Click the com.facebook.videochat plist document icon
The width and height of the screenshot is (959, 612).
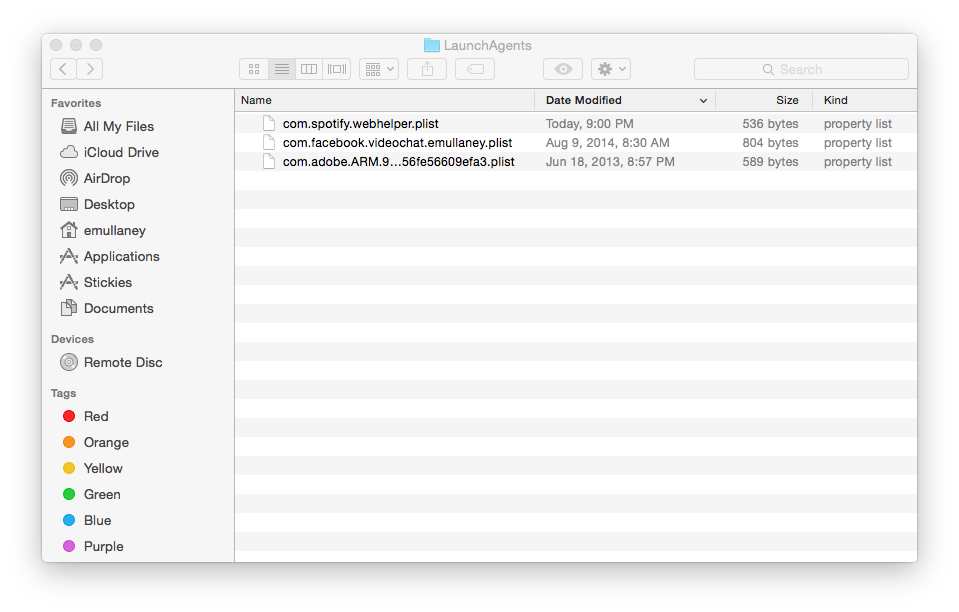(x=268, y=142)
